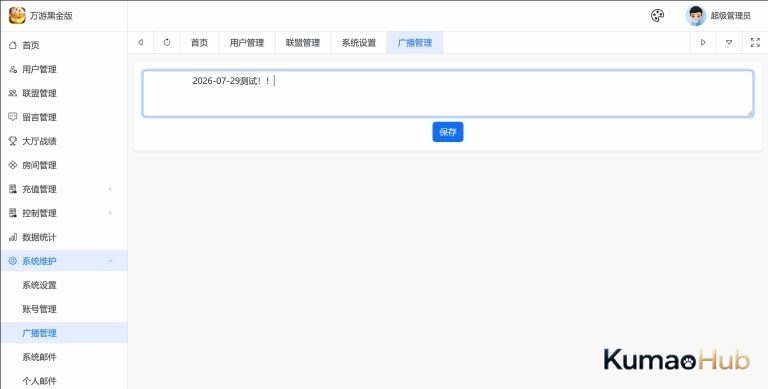
Task: Focus the broadcast message text area
Action: click(x=448, y=94)
